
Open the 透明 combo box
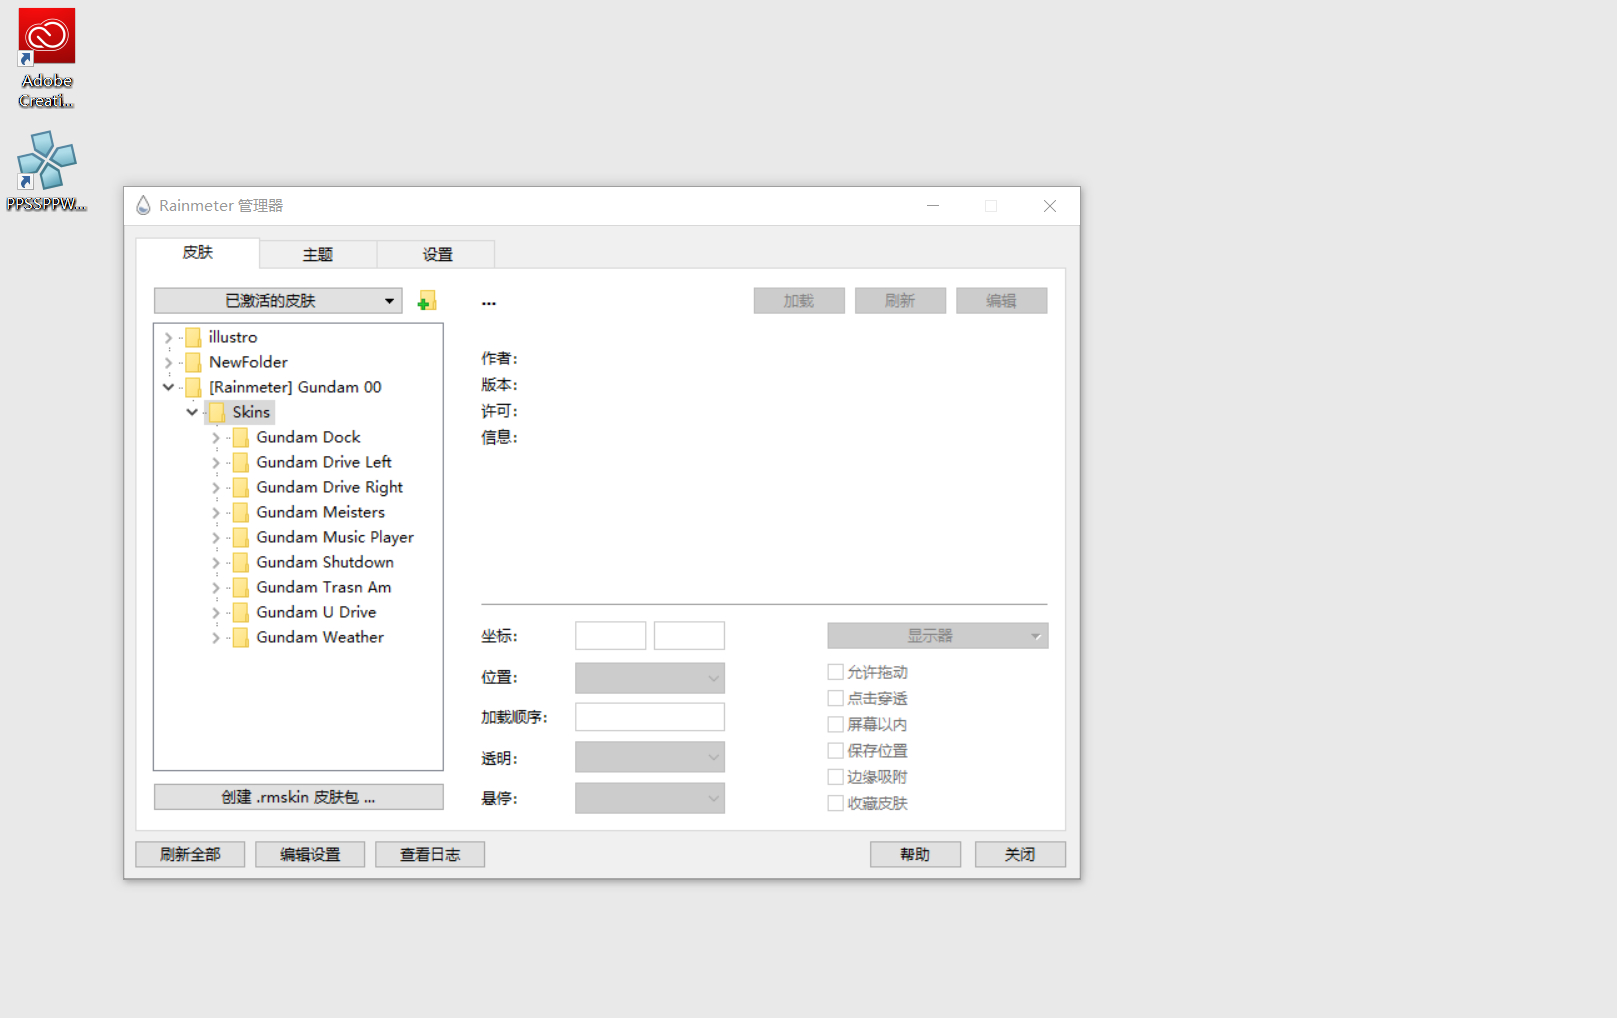pos(649,757)
